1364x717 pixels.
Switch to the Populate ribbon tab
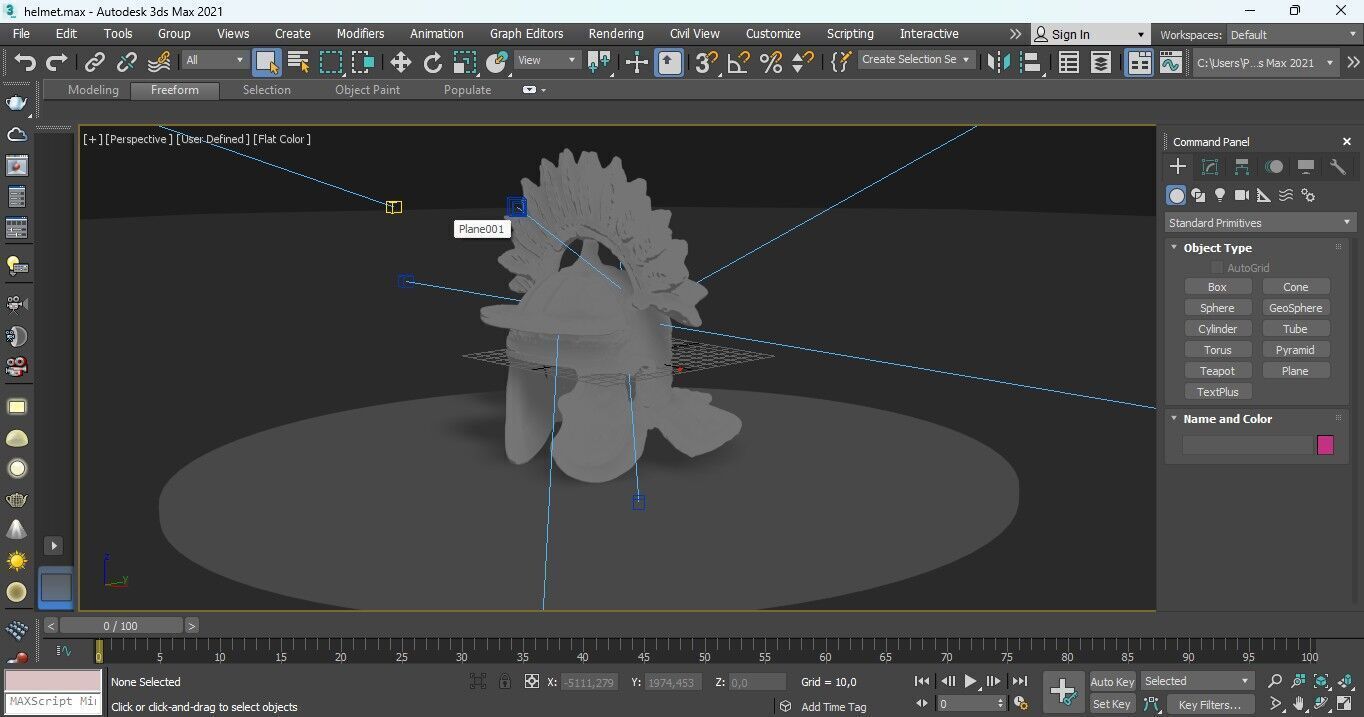pos(467,90)
